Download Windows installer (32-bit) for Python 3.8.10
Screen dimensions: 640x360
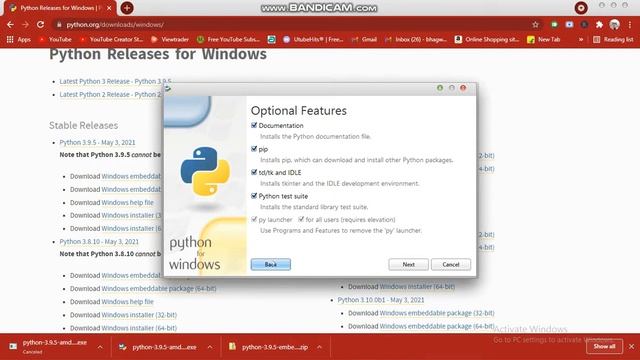(x=139, y=315)
